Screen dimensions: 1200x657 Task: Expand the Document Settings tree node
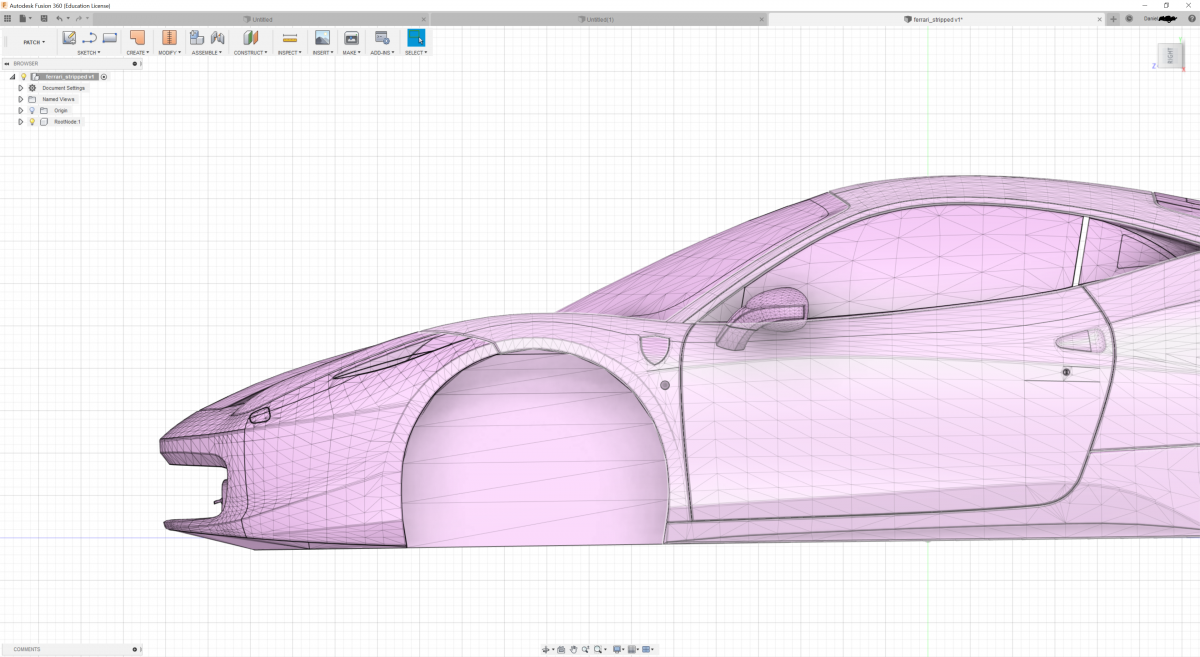pyautogui.click(x=20, y=88)
